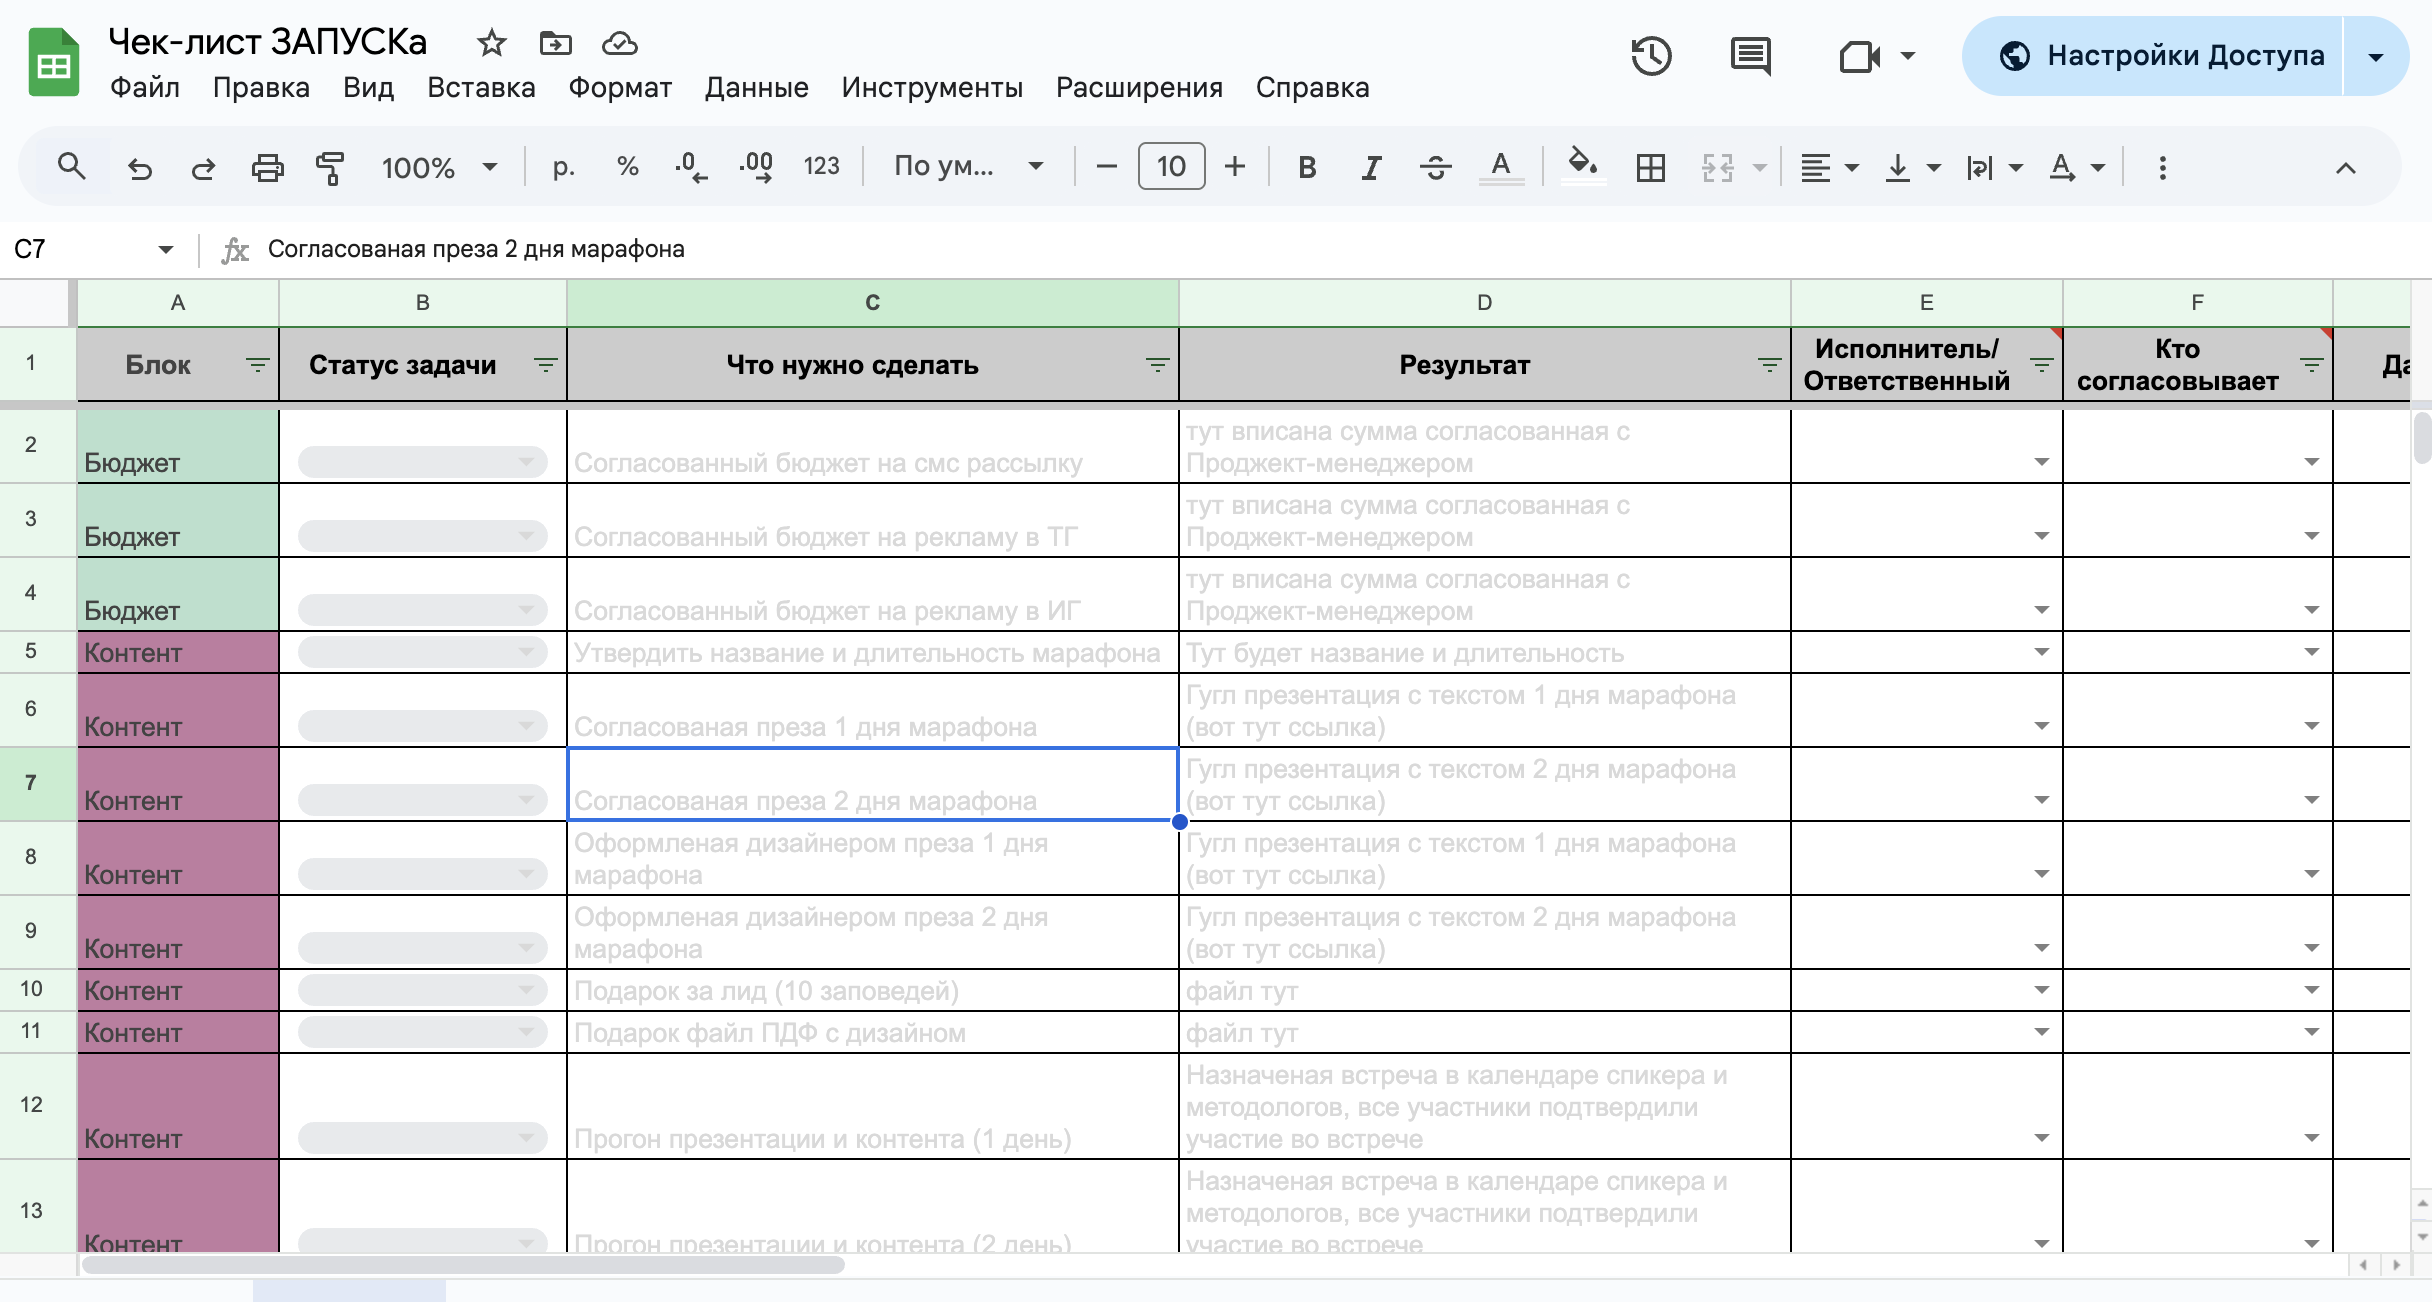Viewport: 2432px width, 1302px height.
Task: Open version history clock icon
Action: (1651, 56)
